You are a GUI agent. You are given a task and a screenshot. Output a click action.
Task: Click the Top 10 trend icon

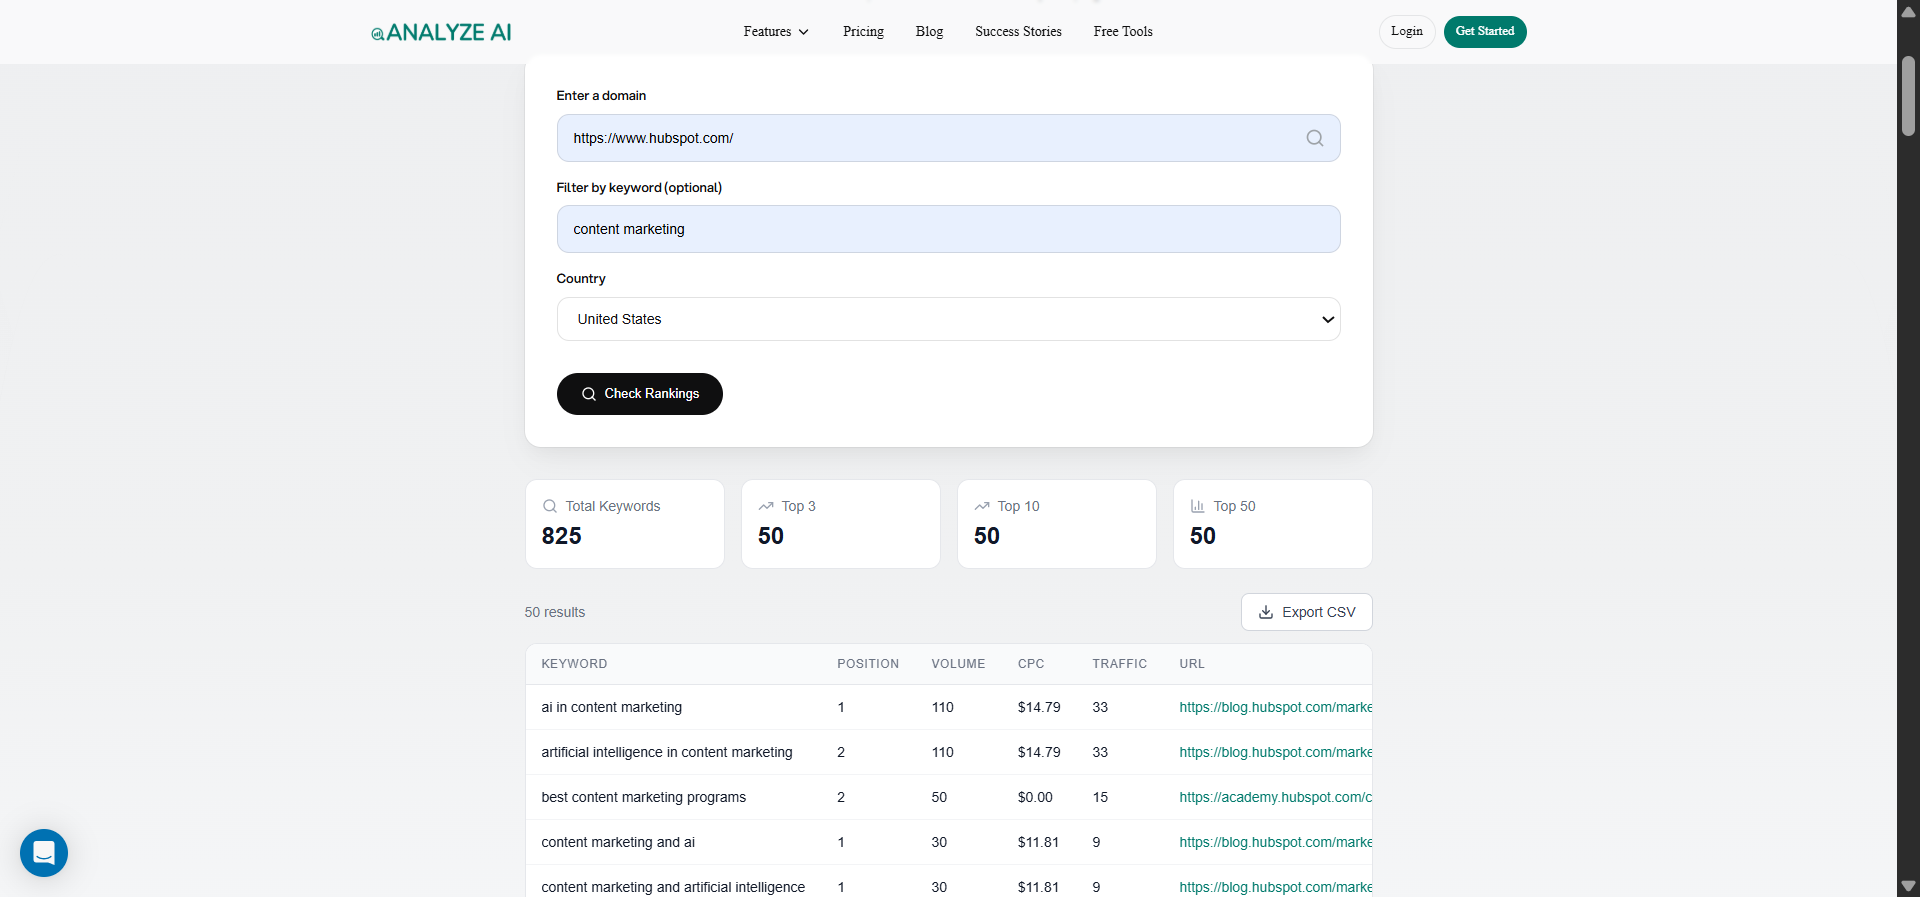click(x=982, y=506)
